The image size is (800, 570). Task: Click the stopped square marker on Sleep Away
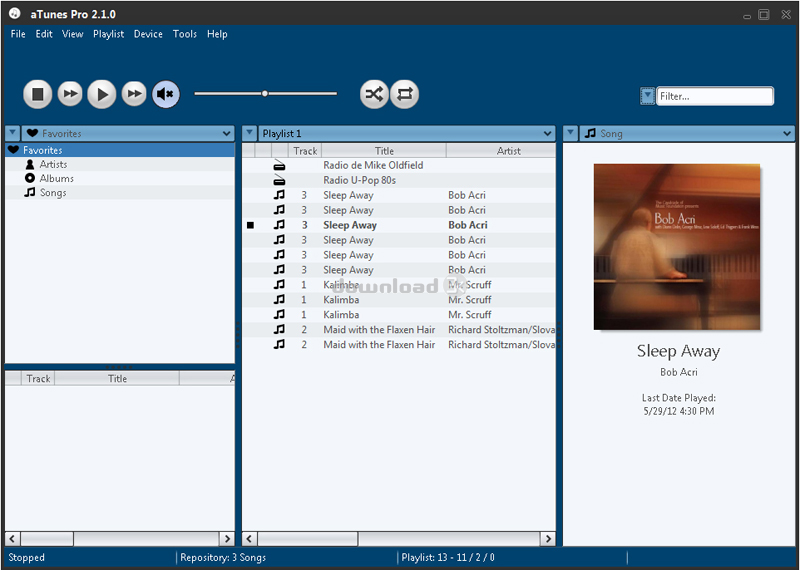click(250, 225)
